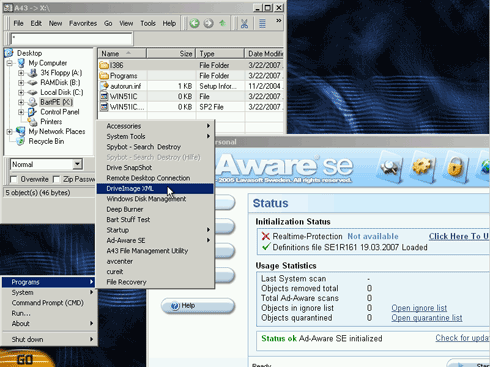Viewport: 490px width, 367px height.
Task: Click the Forward arrow in A43 toolbar
Action: 208,23
